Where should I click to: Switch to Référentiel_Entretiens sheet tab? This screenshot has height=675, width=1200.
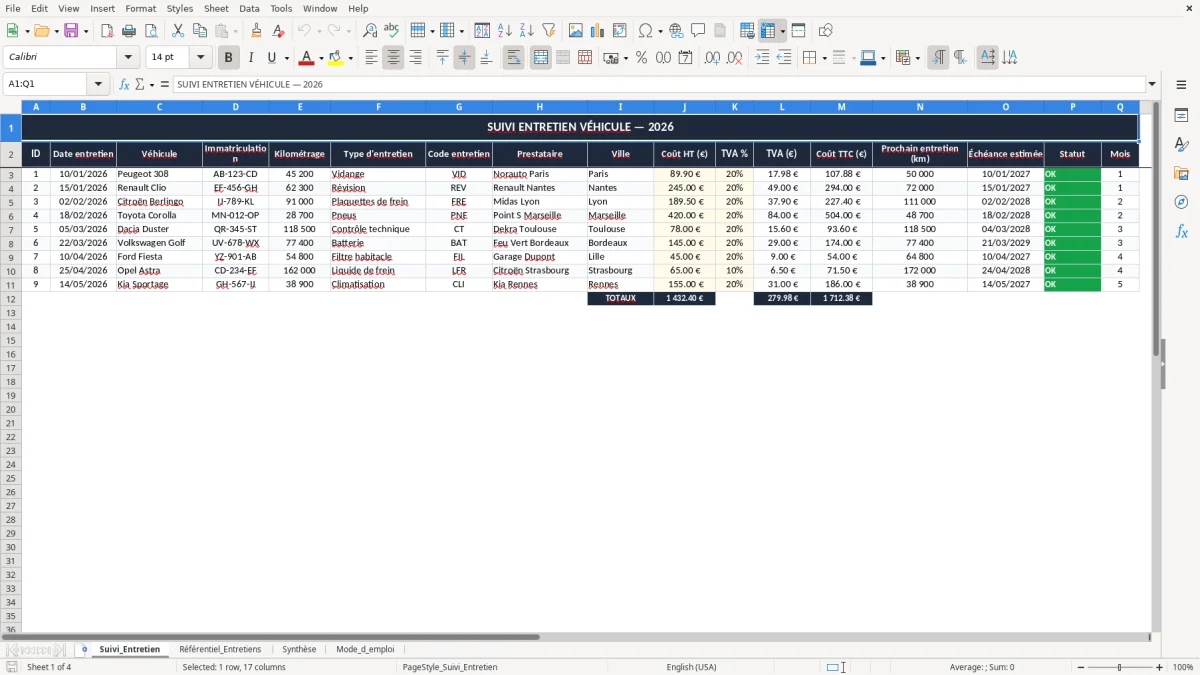coord(220,649)
